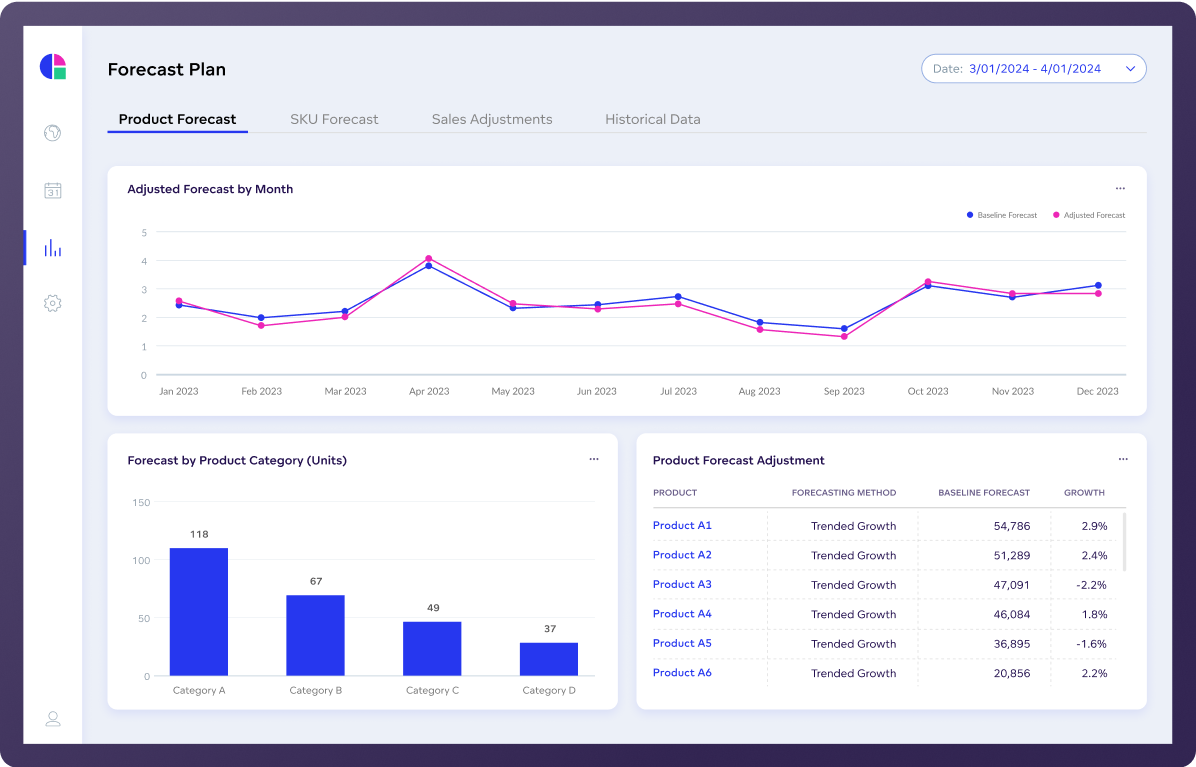Viewport: 1196px width, 767px height.
Task: Click the app logo in the sidebar
Action: coord(53,67)
